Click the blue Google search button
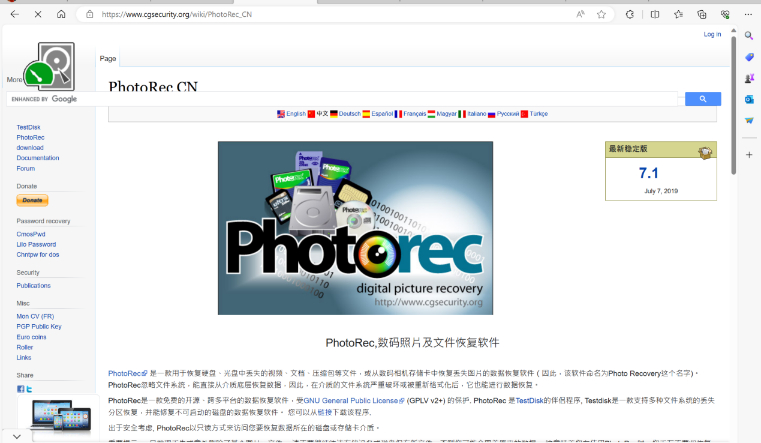Viewport: 761px width, 443px height. click(x=703, y=99)
